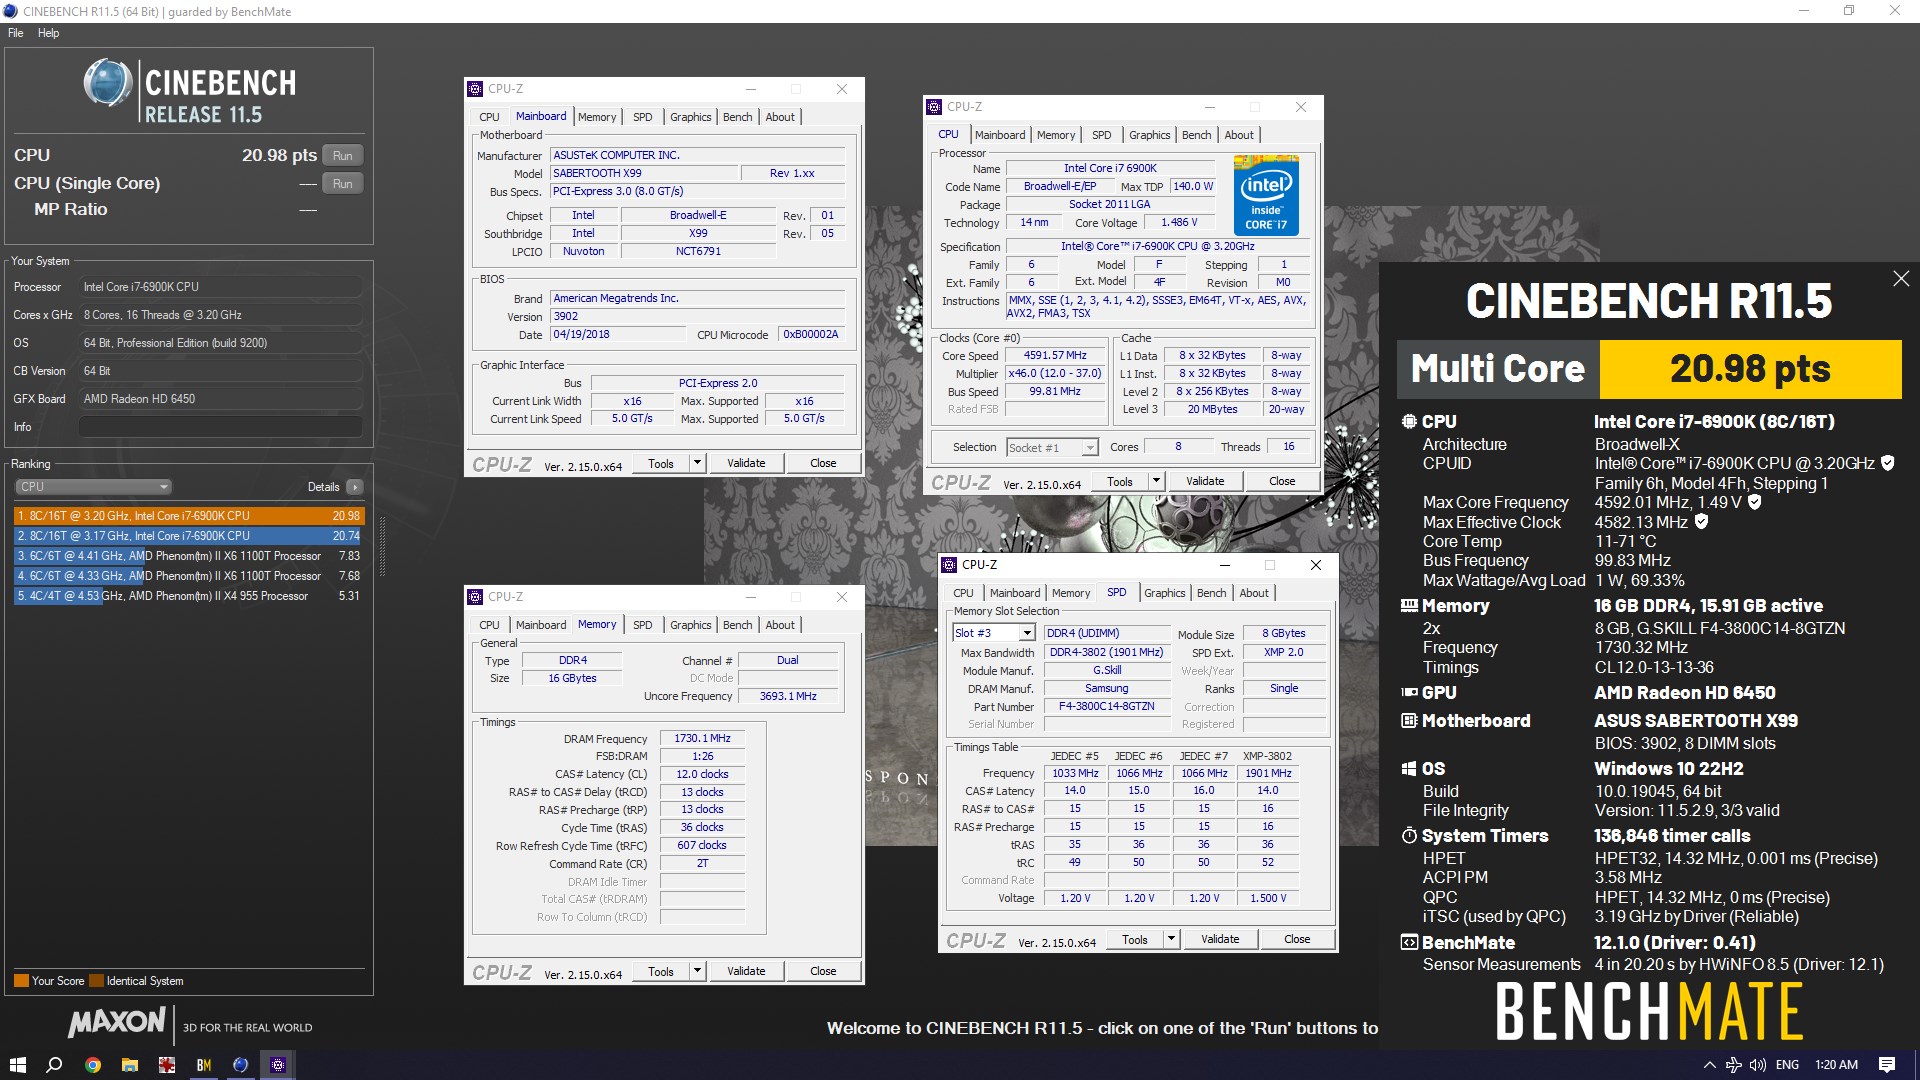Click the GPU card icon in BenchMate panel
The height and width of the screenshot is (1080, 1920).
[x=1409, y=692]
